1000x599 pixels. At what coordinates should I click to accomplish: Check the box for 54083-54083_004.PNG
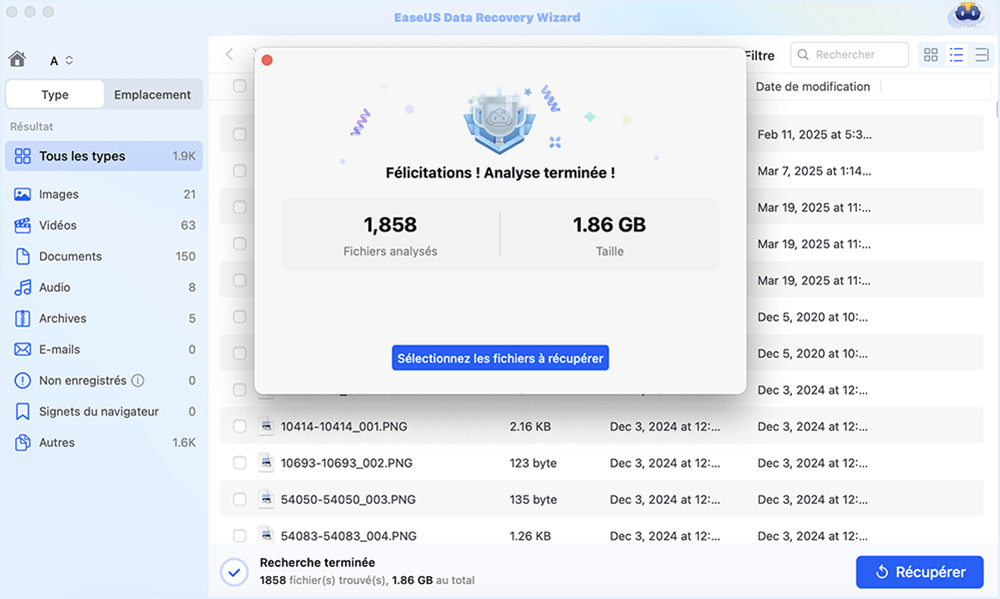240,535
